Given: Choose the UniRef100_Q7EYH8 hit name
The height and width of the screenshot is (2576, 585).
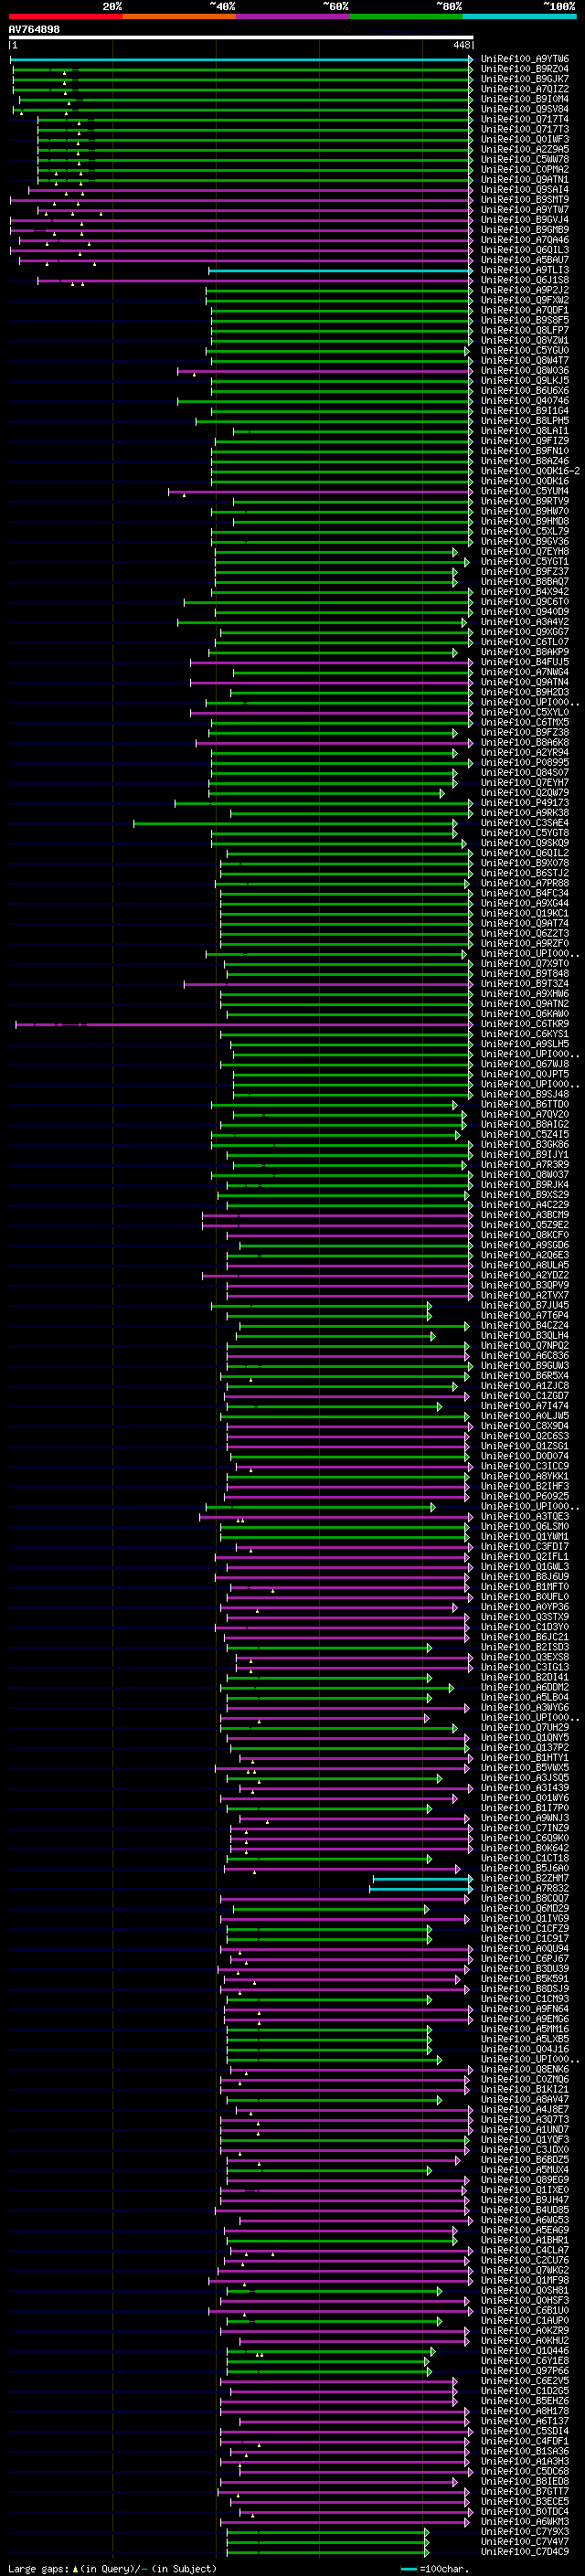Looking at the screenshot, I should click(x=525, y=552).
